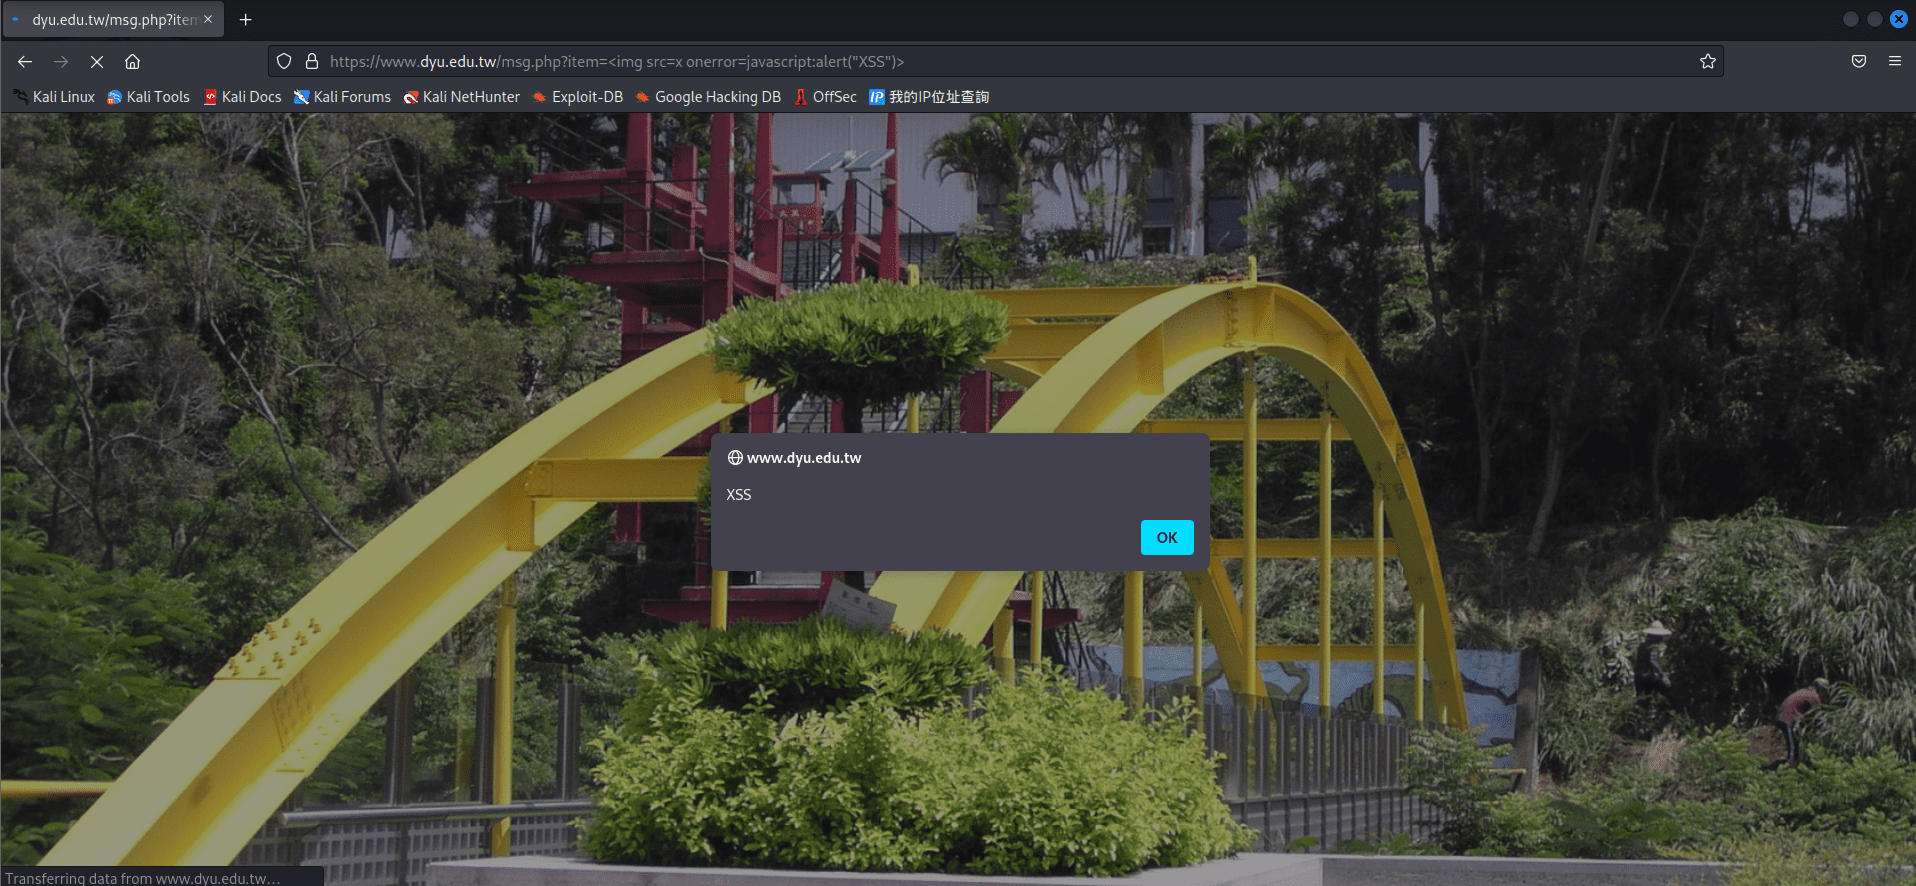The height and width of the screenshot is (886, 1916).
Task: Maximize the browser window
Action: 1875,19
